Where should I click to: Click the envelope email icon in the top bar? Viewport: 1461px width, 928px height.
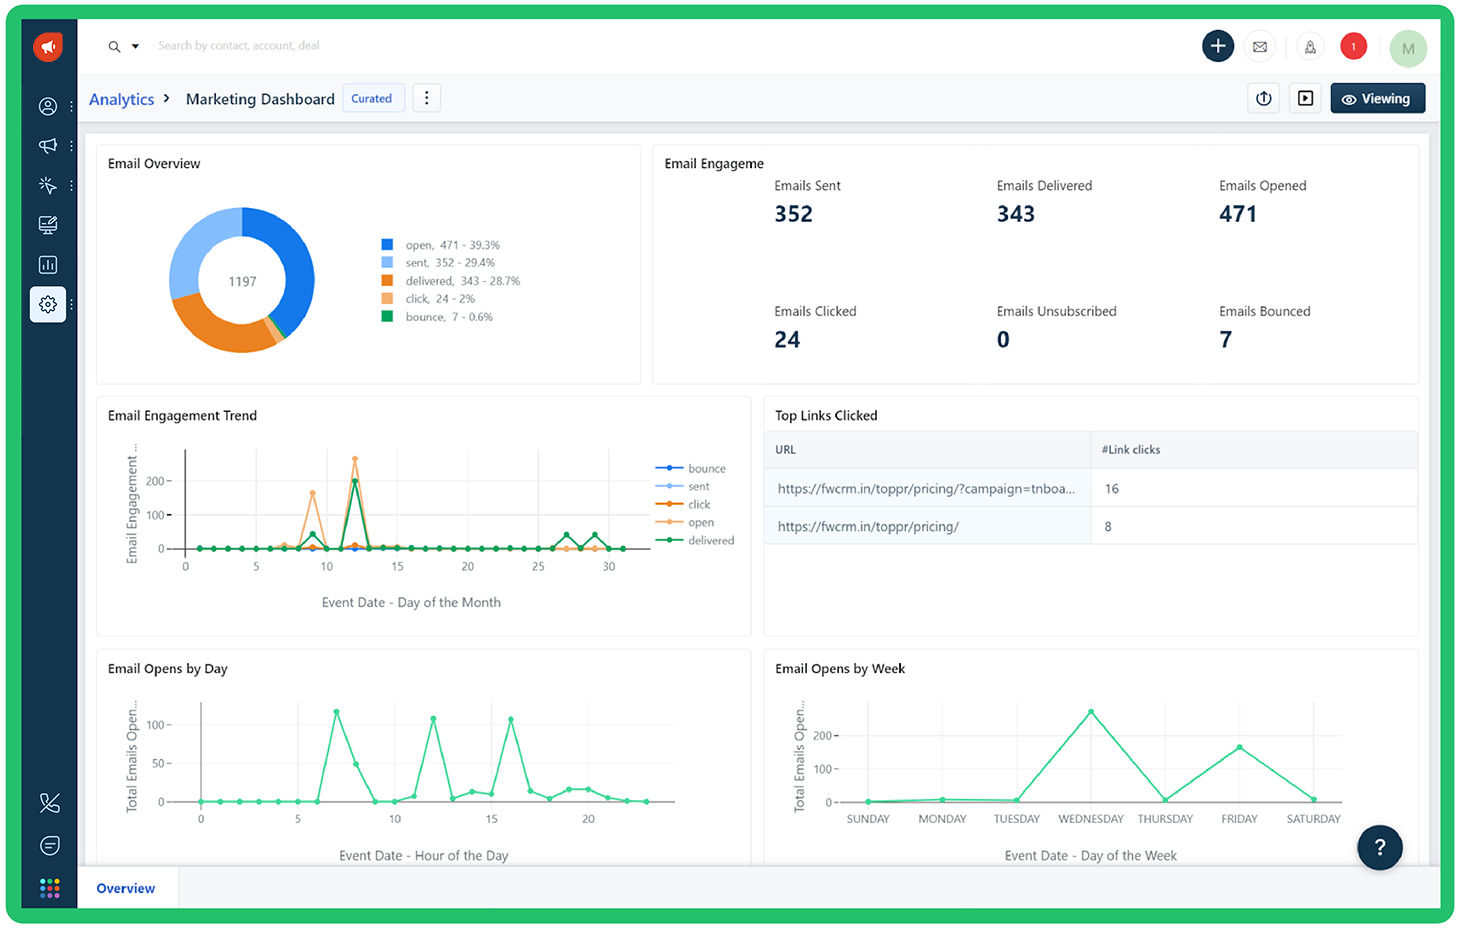coord(1259,46)
